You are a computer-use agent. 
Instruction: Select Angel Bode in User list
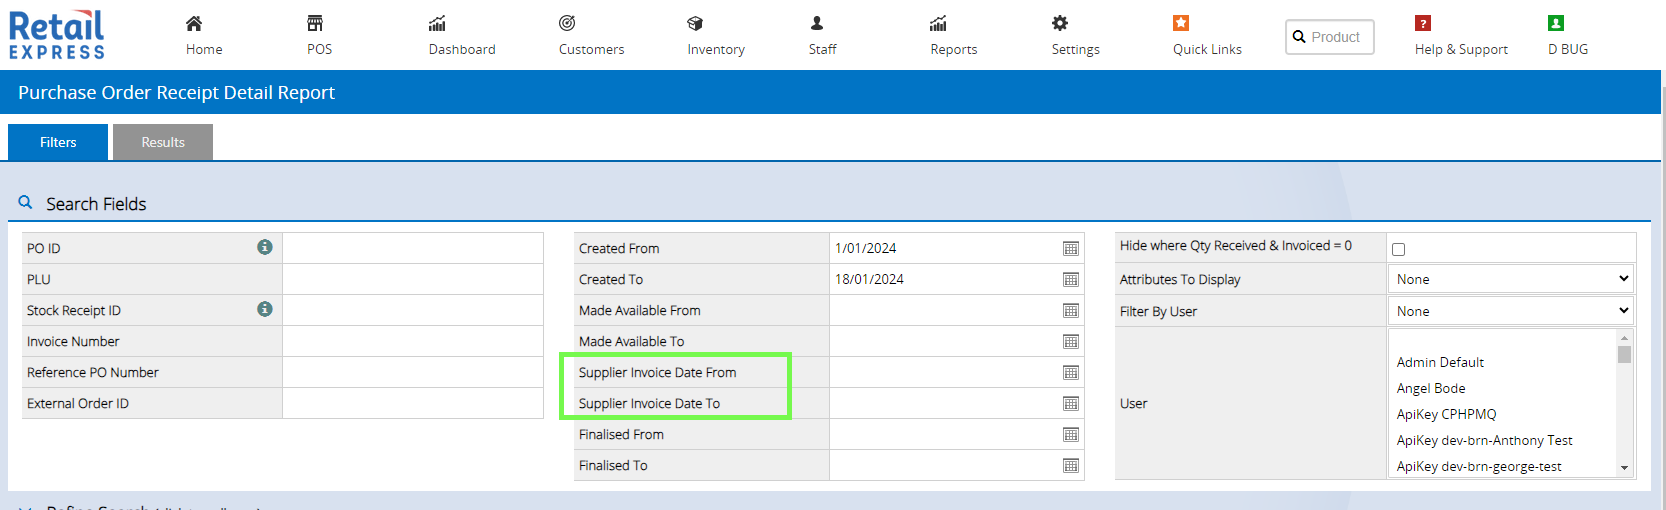pyautogui.click(x=1431, y=388)
